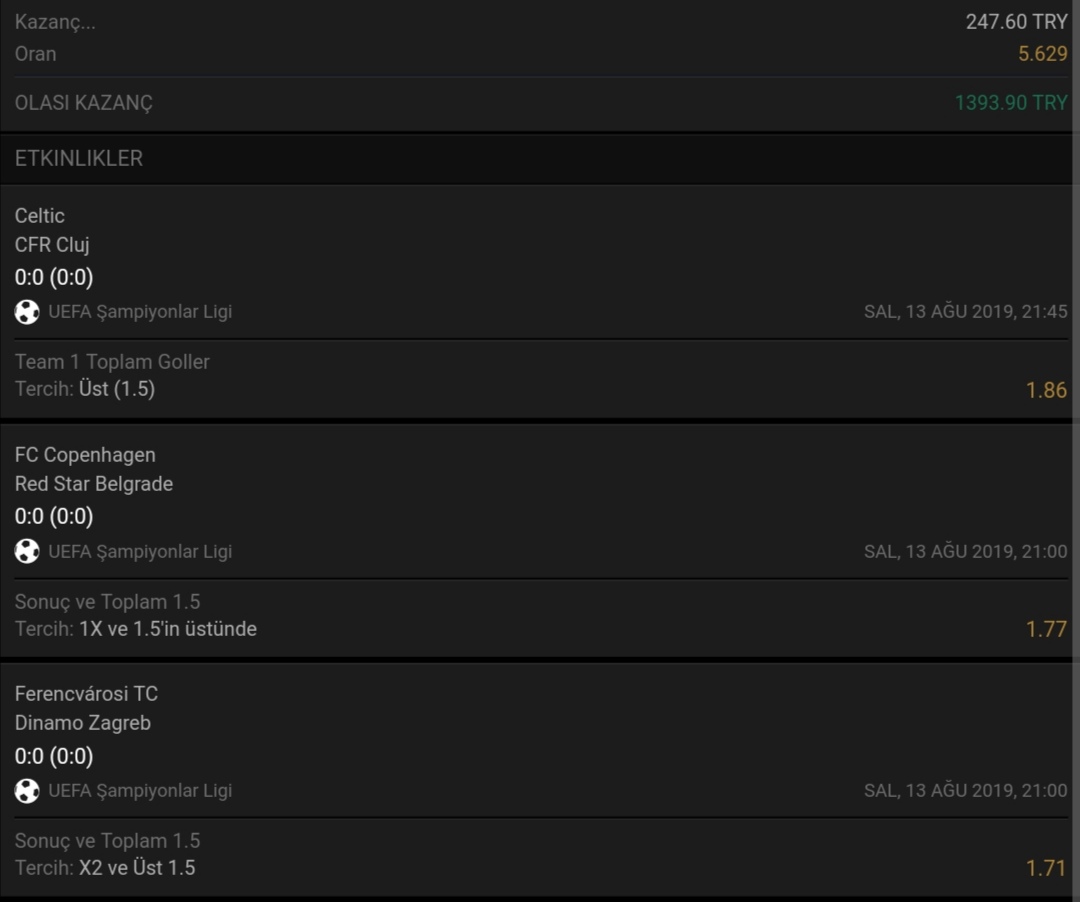
Task: Click soccer ball icon in Celtic match
Action: [27, 312]
